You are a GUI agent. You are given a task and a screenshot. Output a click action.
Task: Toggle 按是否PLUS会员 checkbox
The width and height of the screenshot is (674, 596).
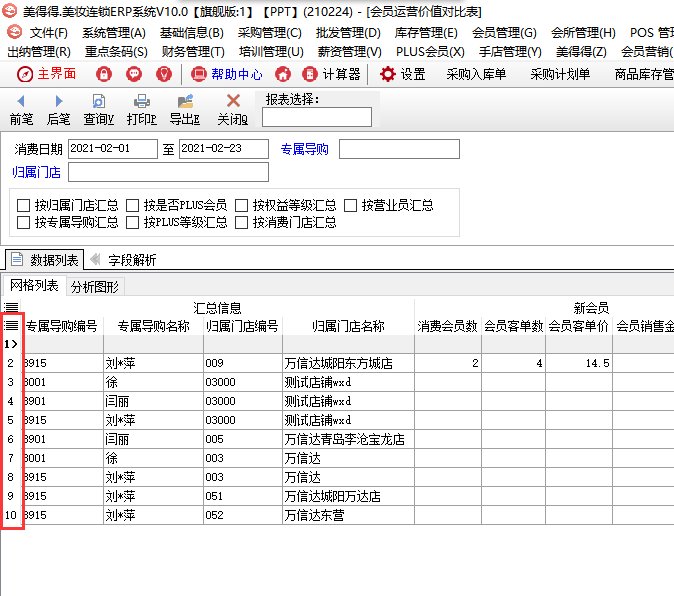[132, 205]
